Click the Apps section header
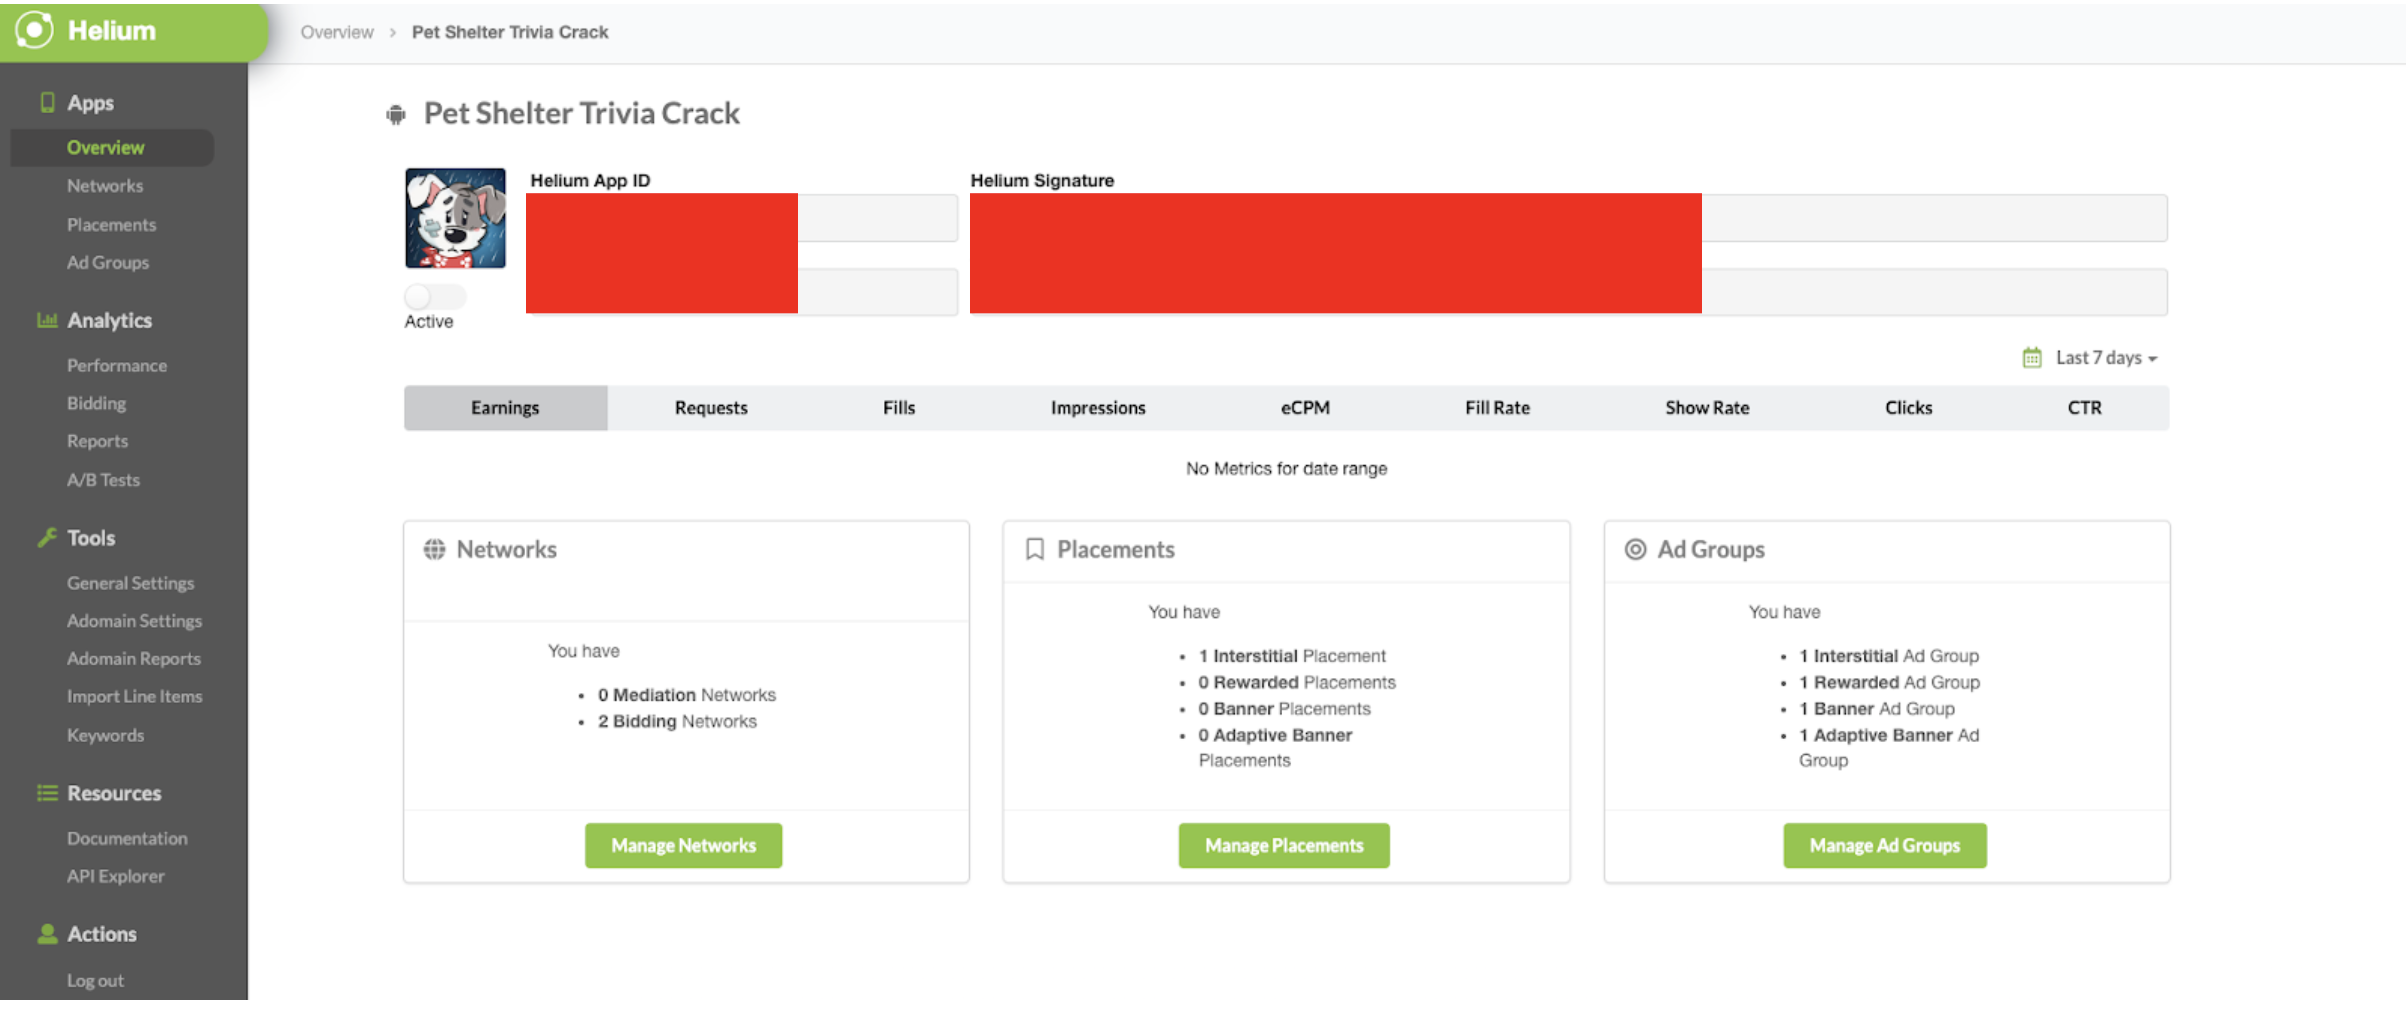Screen dimensions: 2408x1010 tap(90, 102)
